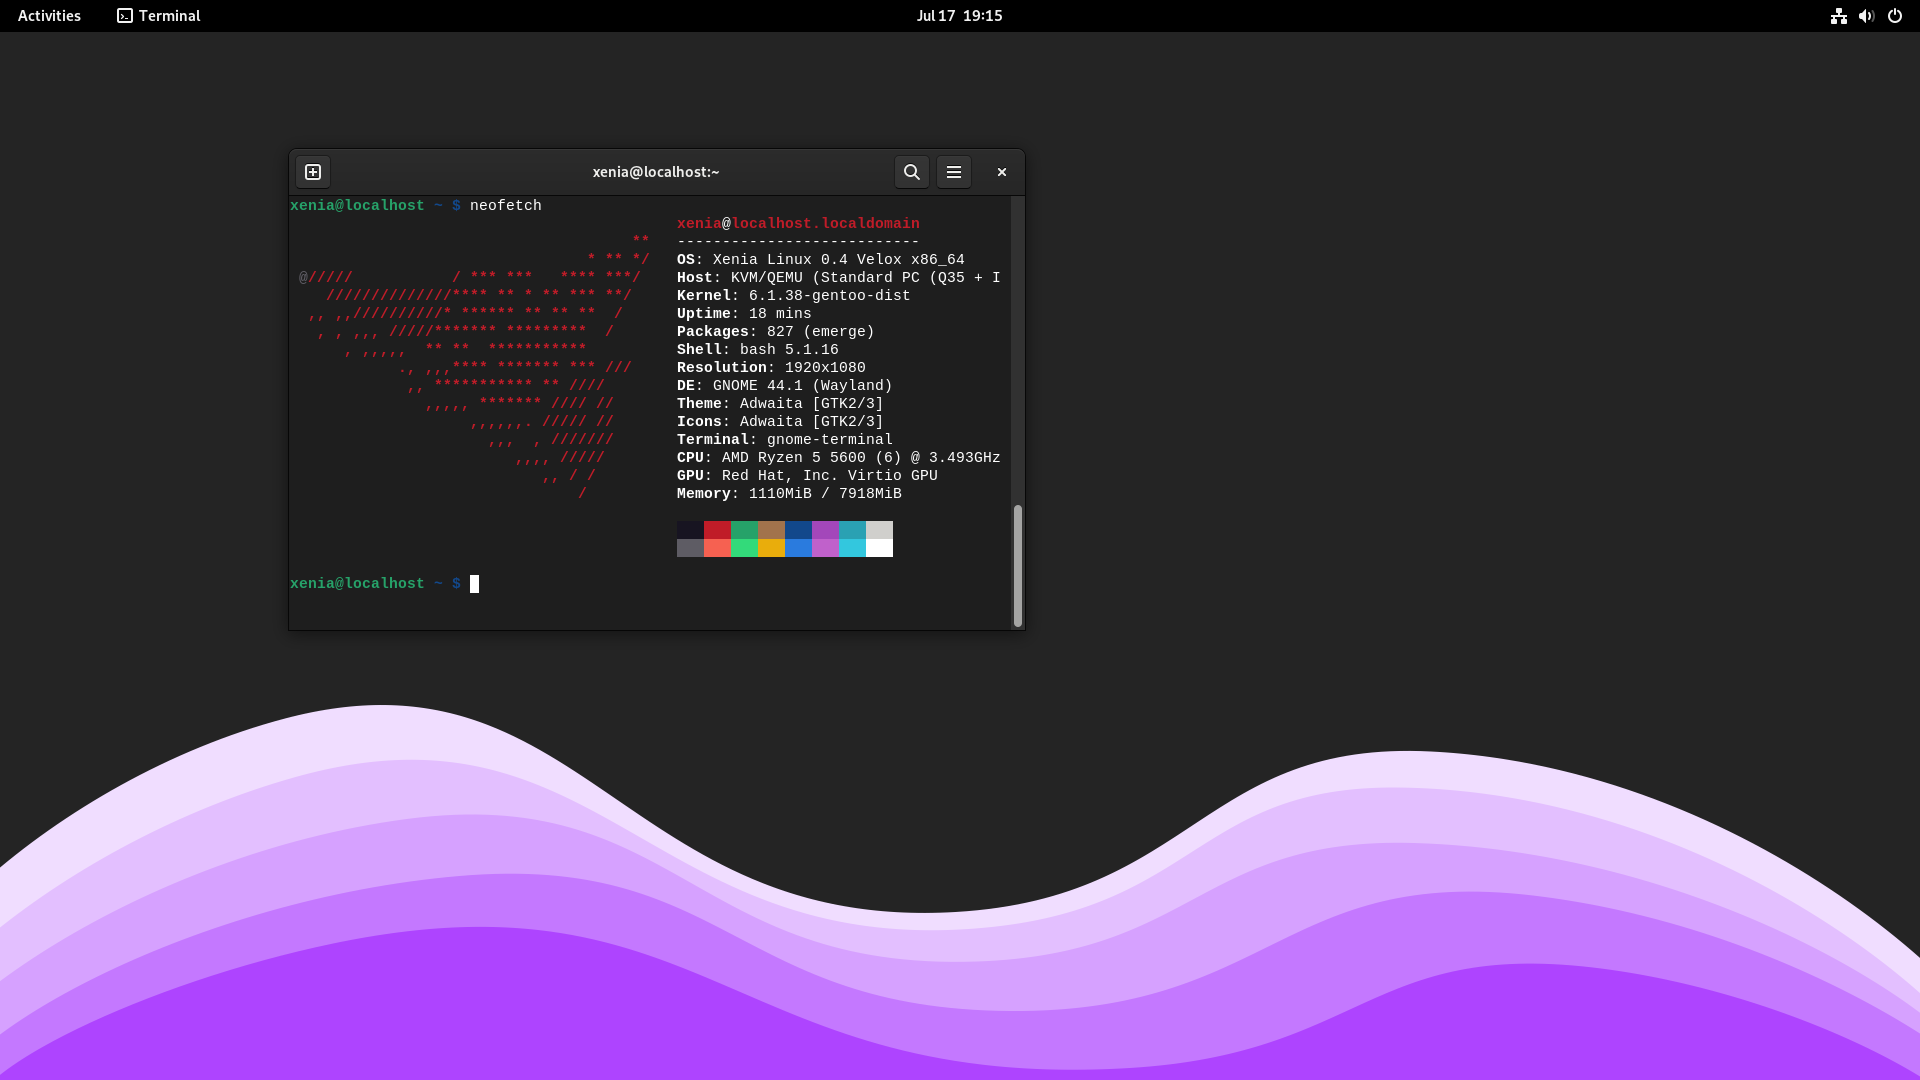Click the 'CPU: AMD Ryzen 5 5600' line
The height and width of the screenshot is (1080, 1920).
[x=839, y=458]
